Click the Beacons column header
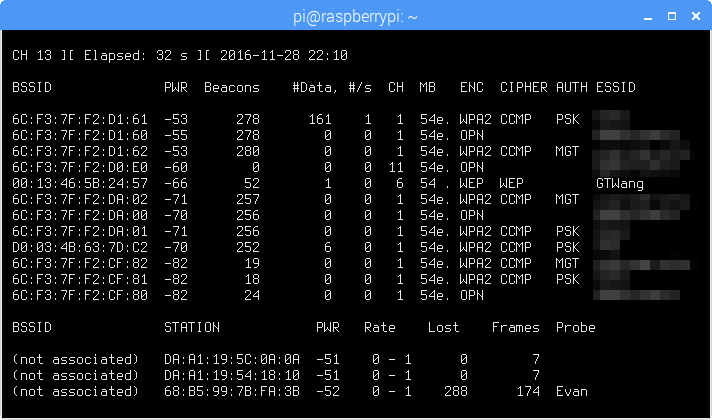This screenshot has width=712, height=420. (x=231, y=88)
